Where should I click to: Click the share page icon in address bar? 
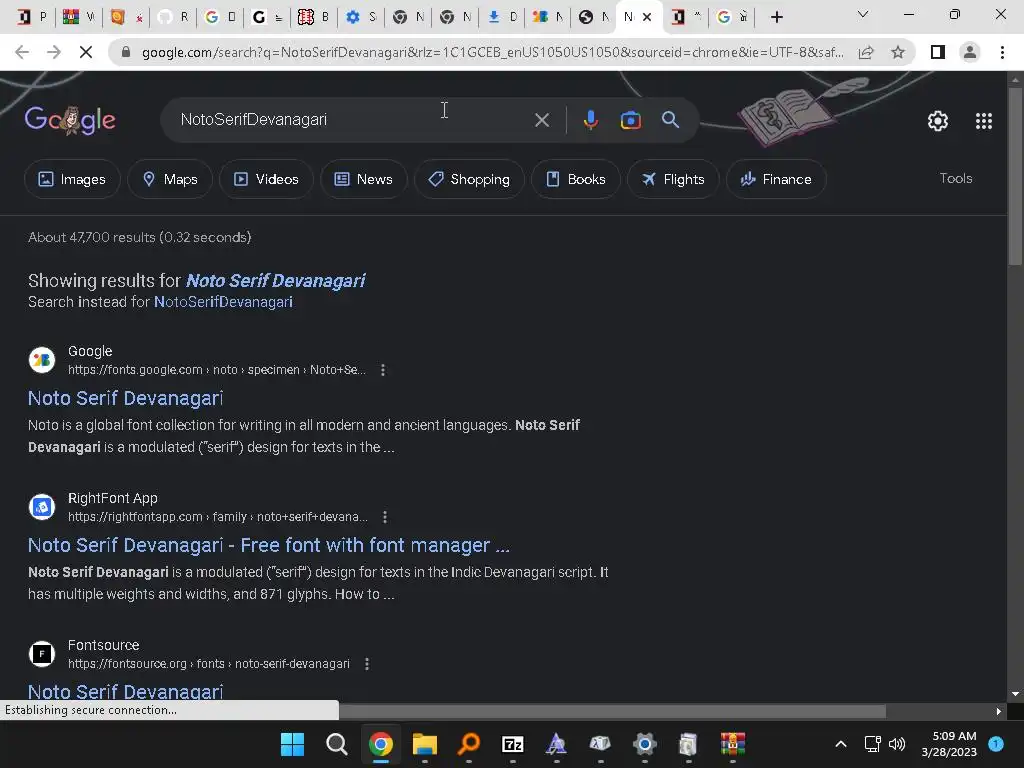[866, 52]
